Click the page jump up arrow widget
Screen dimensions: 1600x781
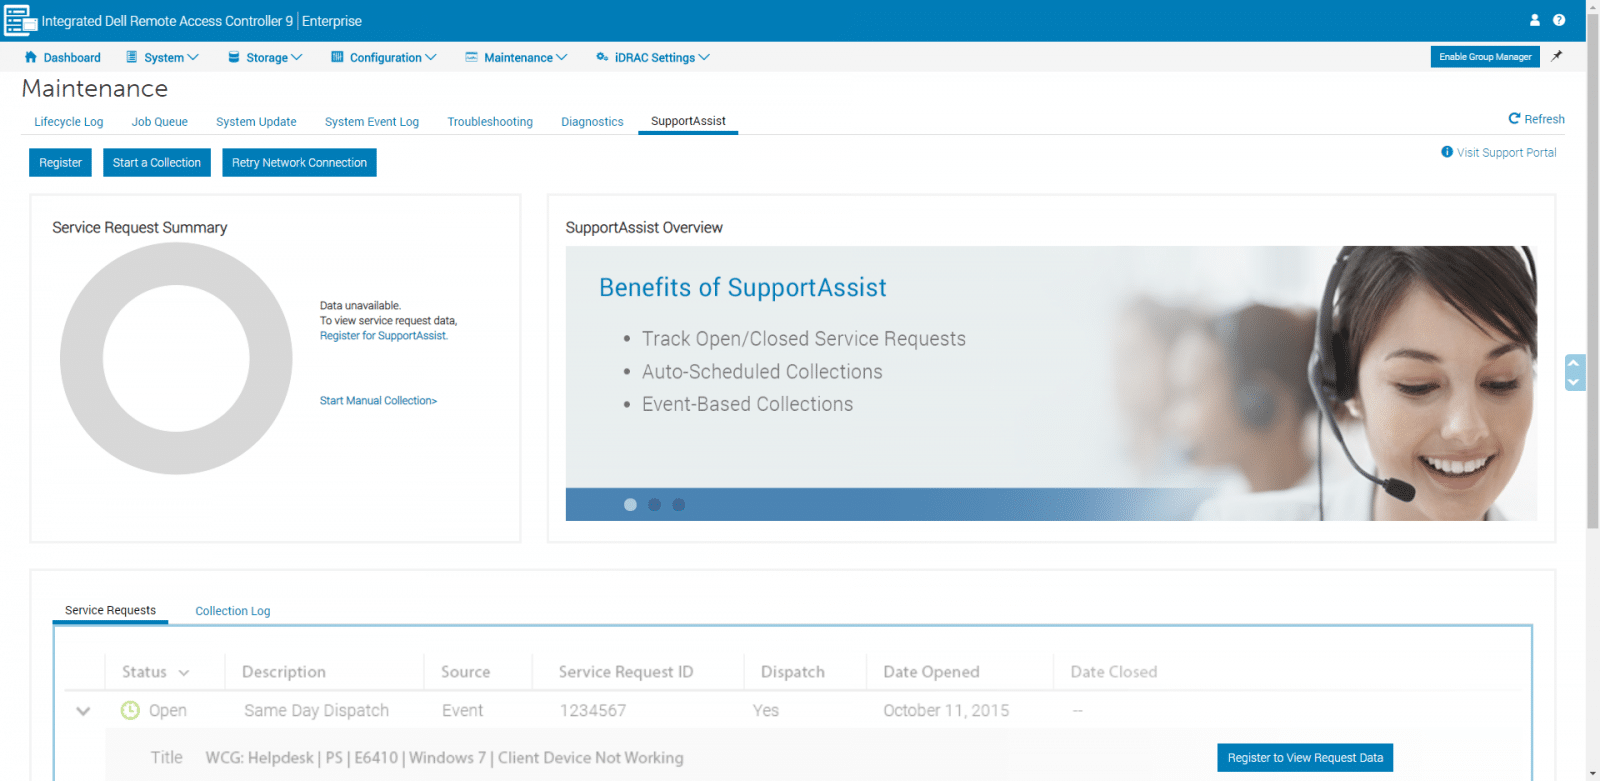(x=1574, y=363)
